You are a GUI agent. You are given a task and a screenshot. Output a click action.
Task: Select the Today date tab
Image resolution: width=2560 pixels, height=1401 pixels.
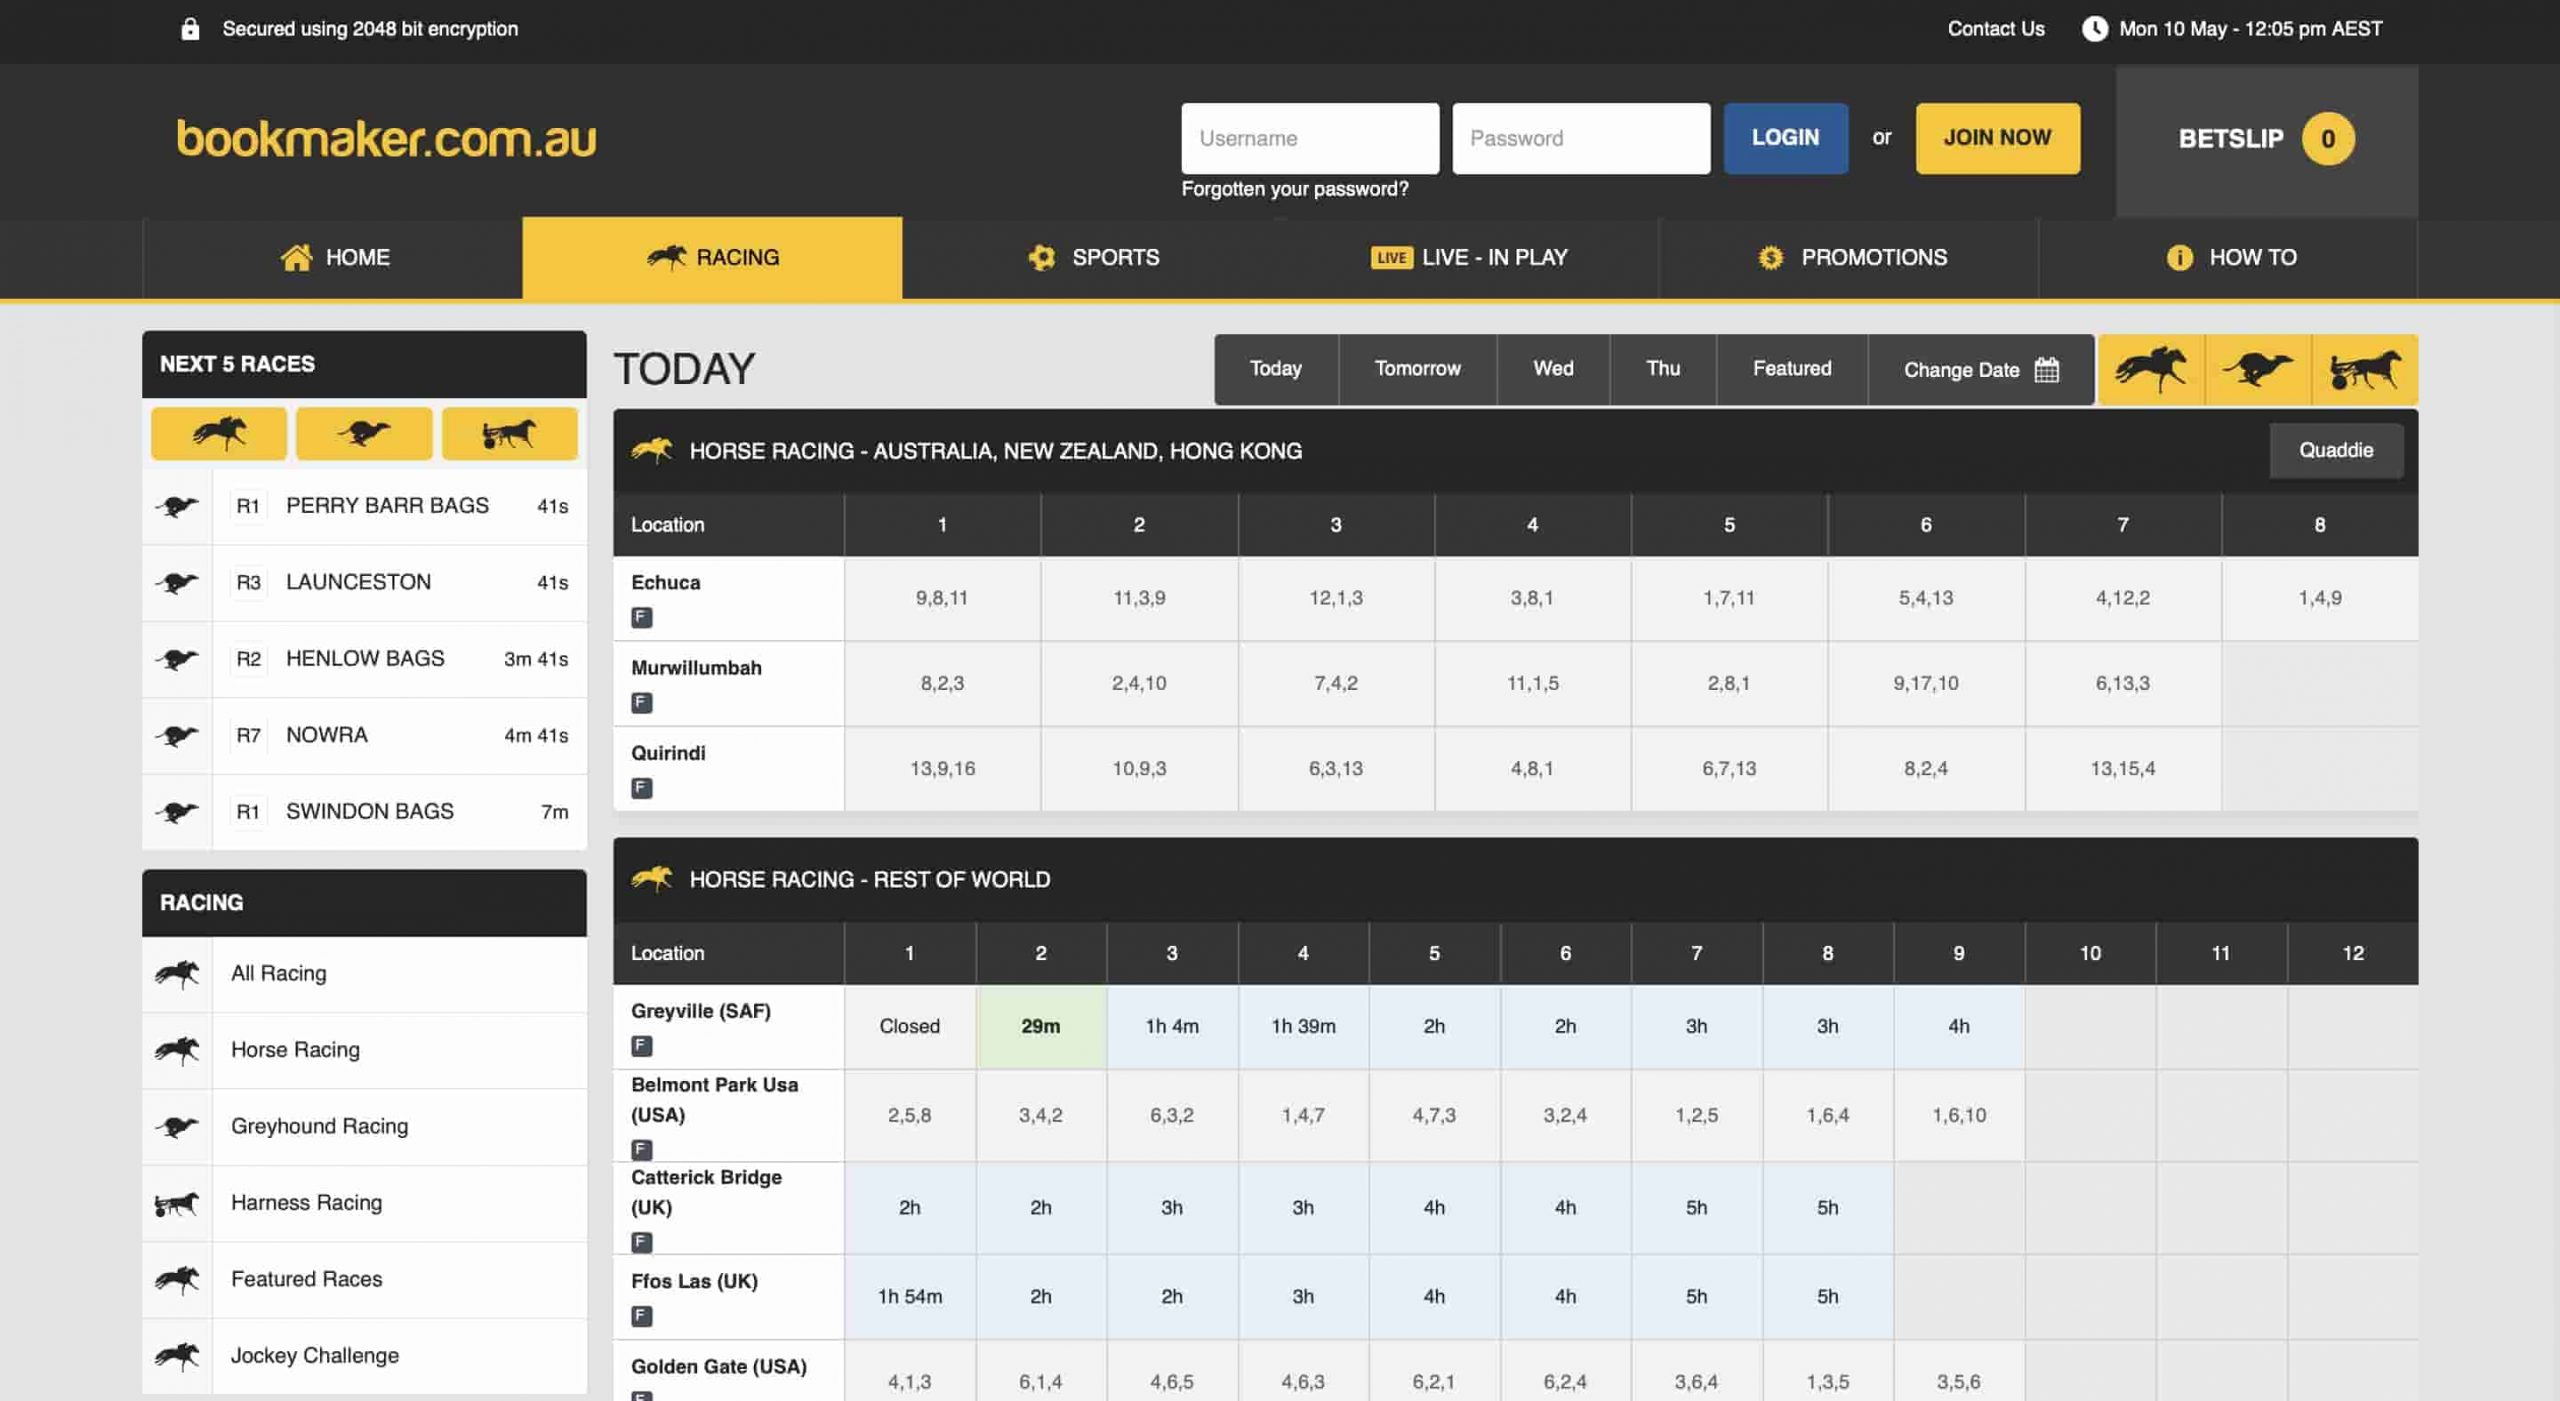pos(1276,369)
